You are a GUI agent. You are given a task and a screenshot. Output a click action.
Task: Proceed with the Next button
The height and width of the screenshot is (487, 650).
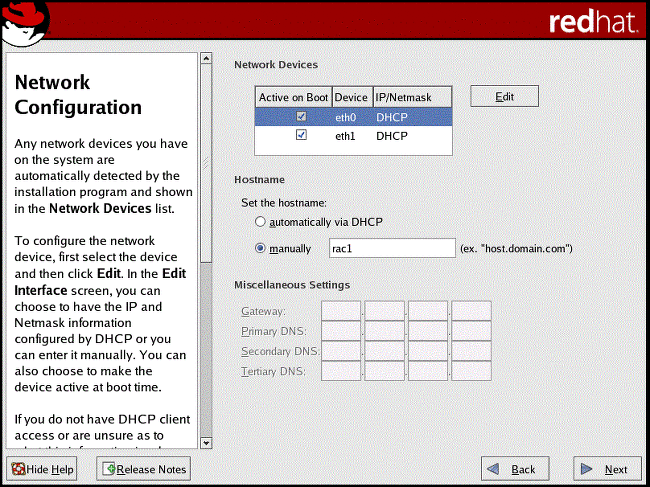[x=607, y=469]
